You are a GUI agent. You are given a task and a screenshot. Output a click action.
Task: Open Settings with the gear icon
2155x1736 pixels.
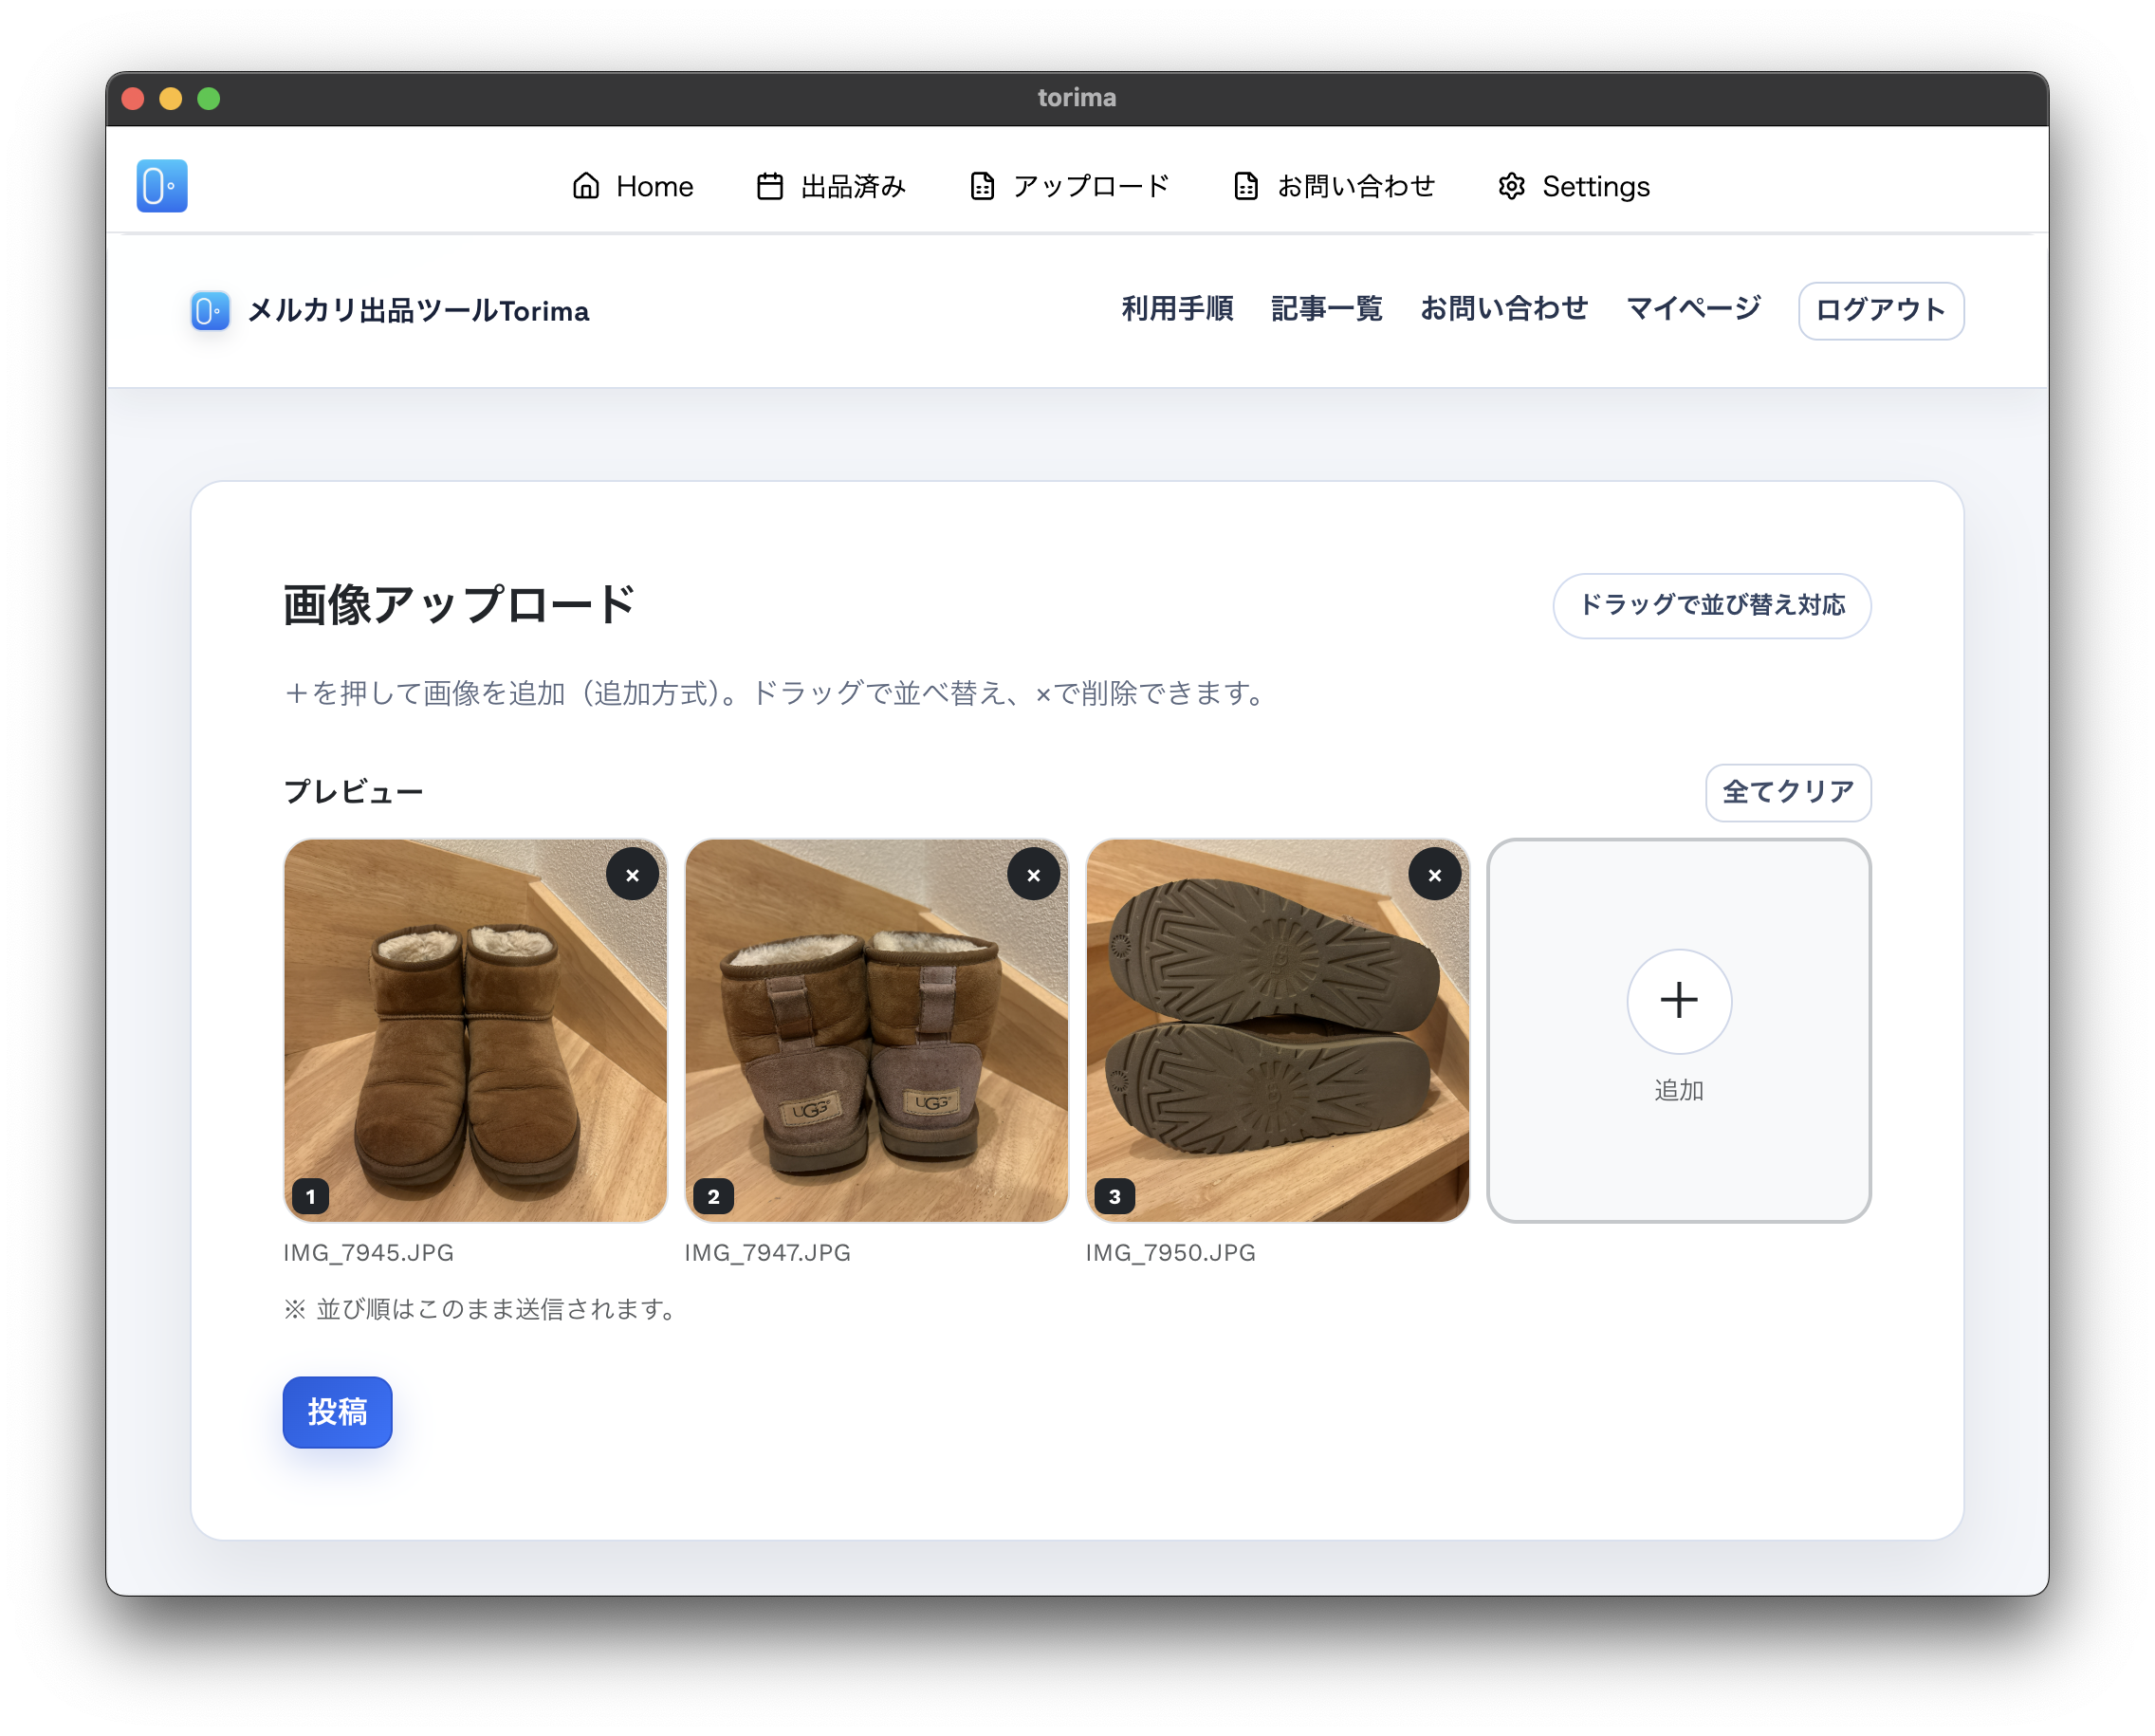(x=1511, y=186)
